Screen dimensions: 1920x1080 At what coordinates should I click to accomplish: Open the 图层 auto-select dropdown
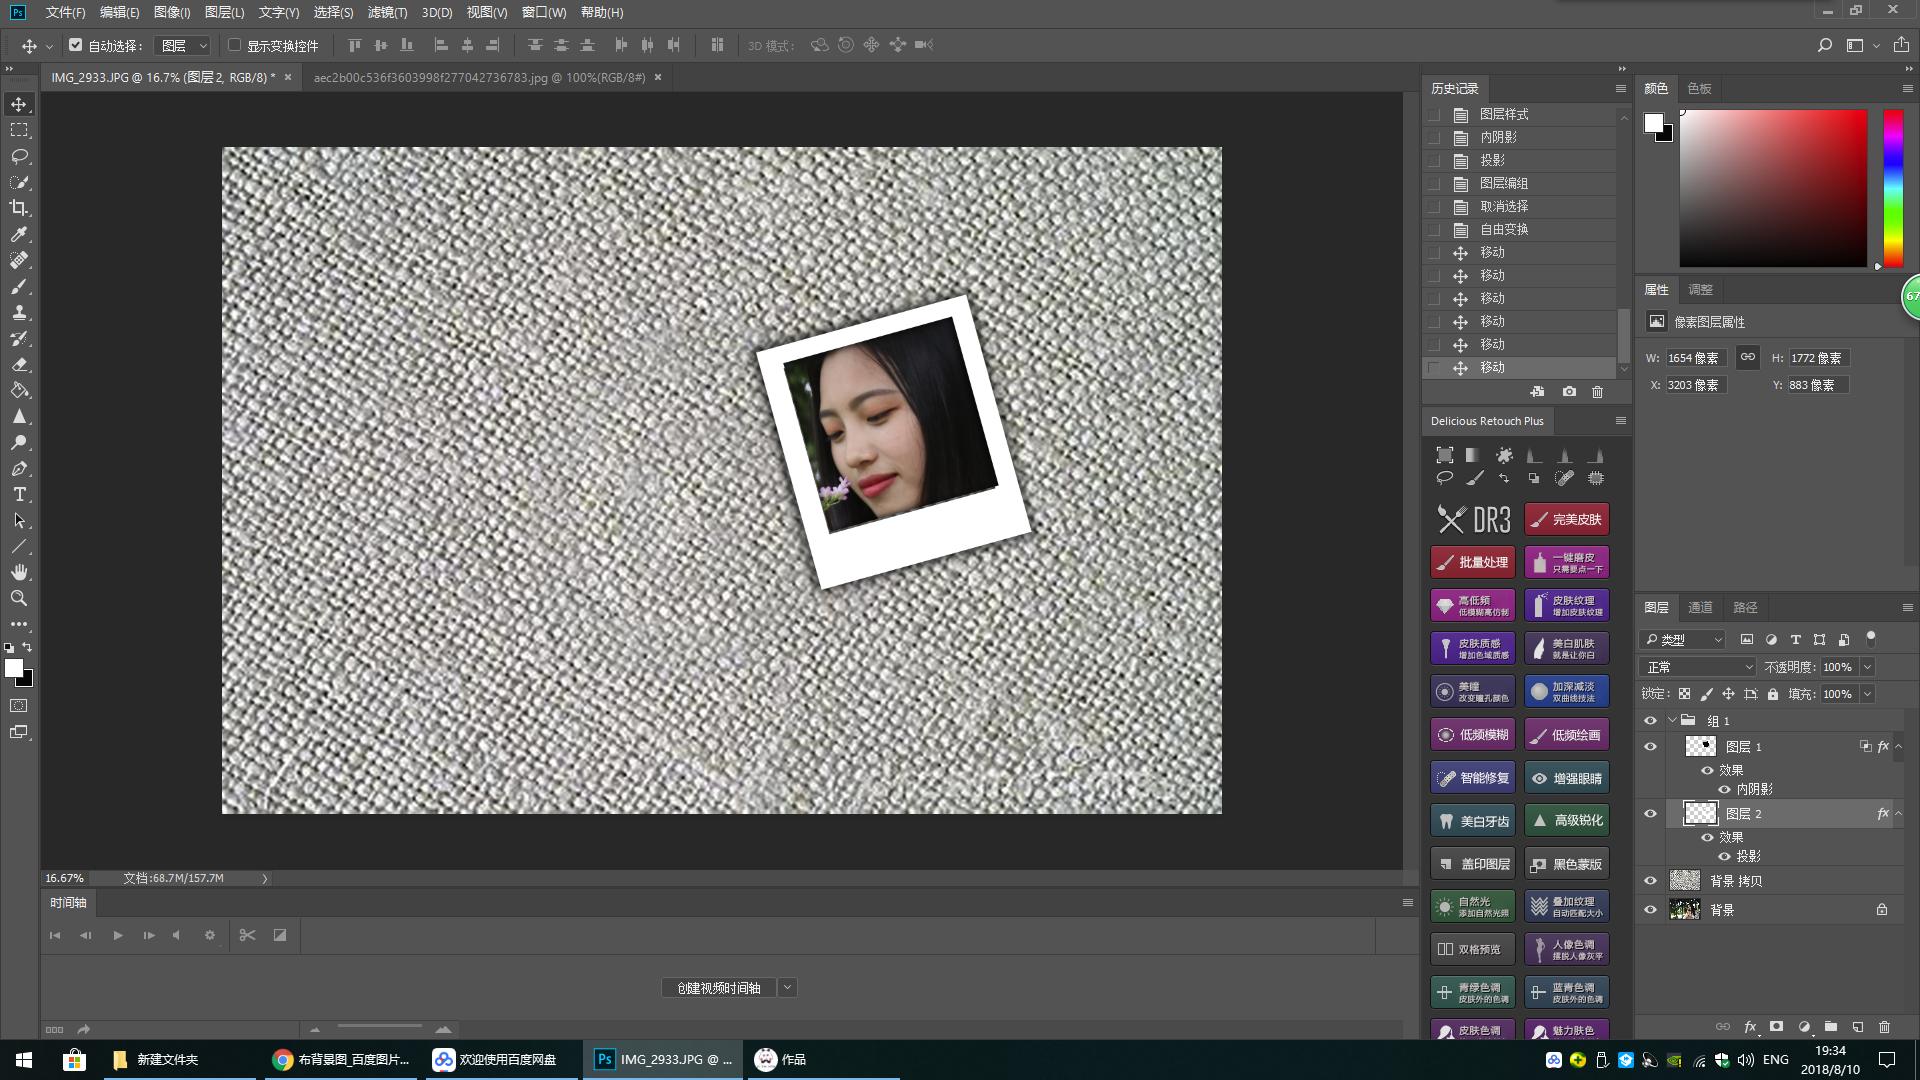(x=184, y=45)
